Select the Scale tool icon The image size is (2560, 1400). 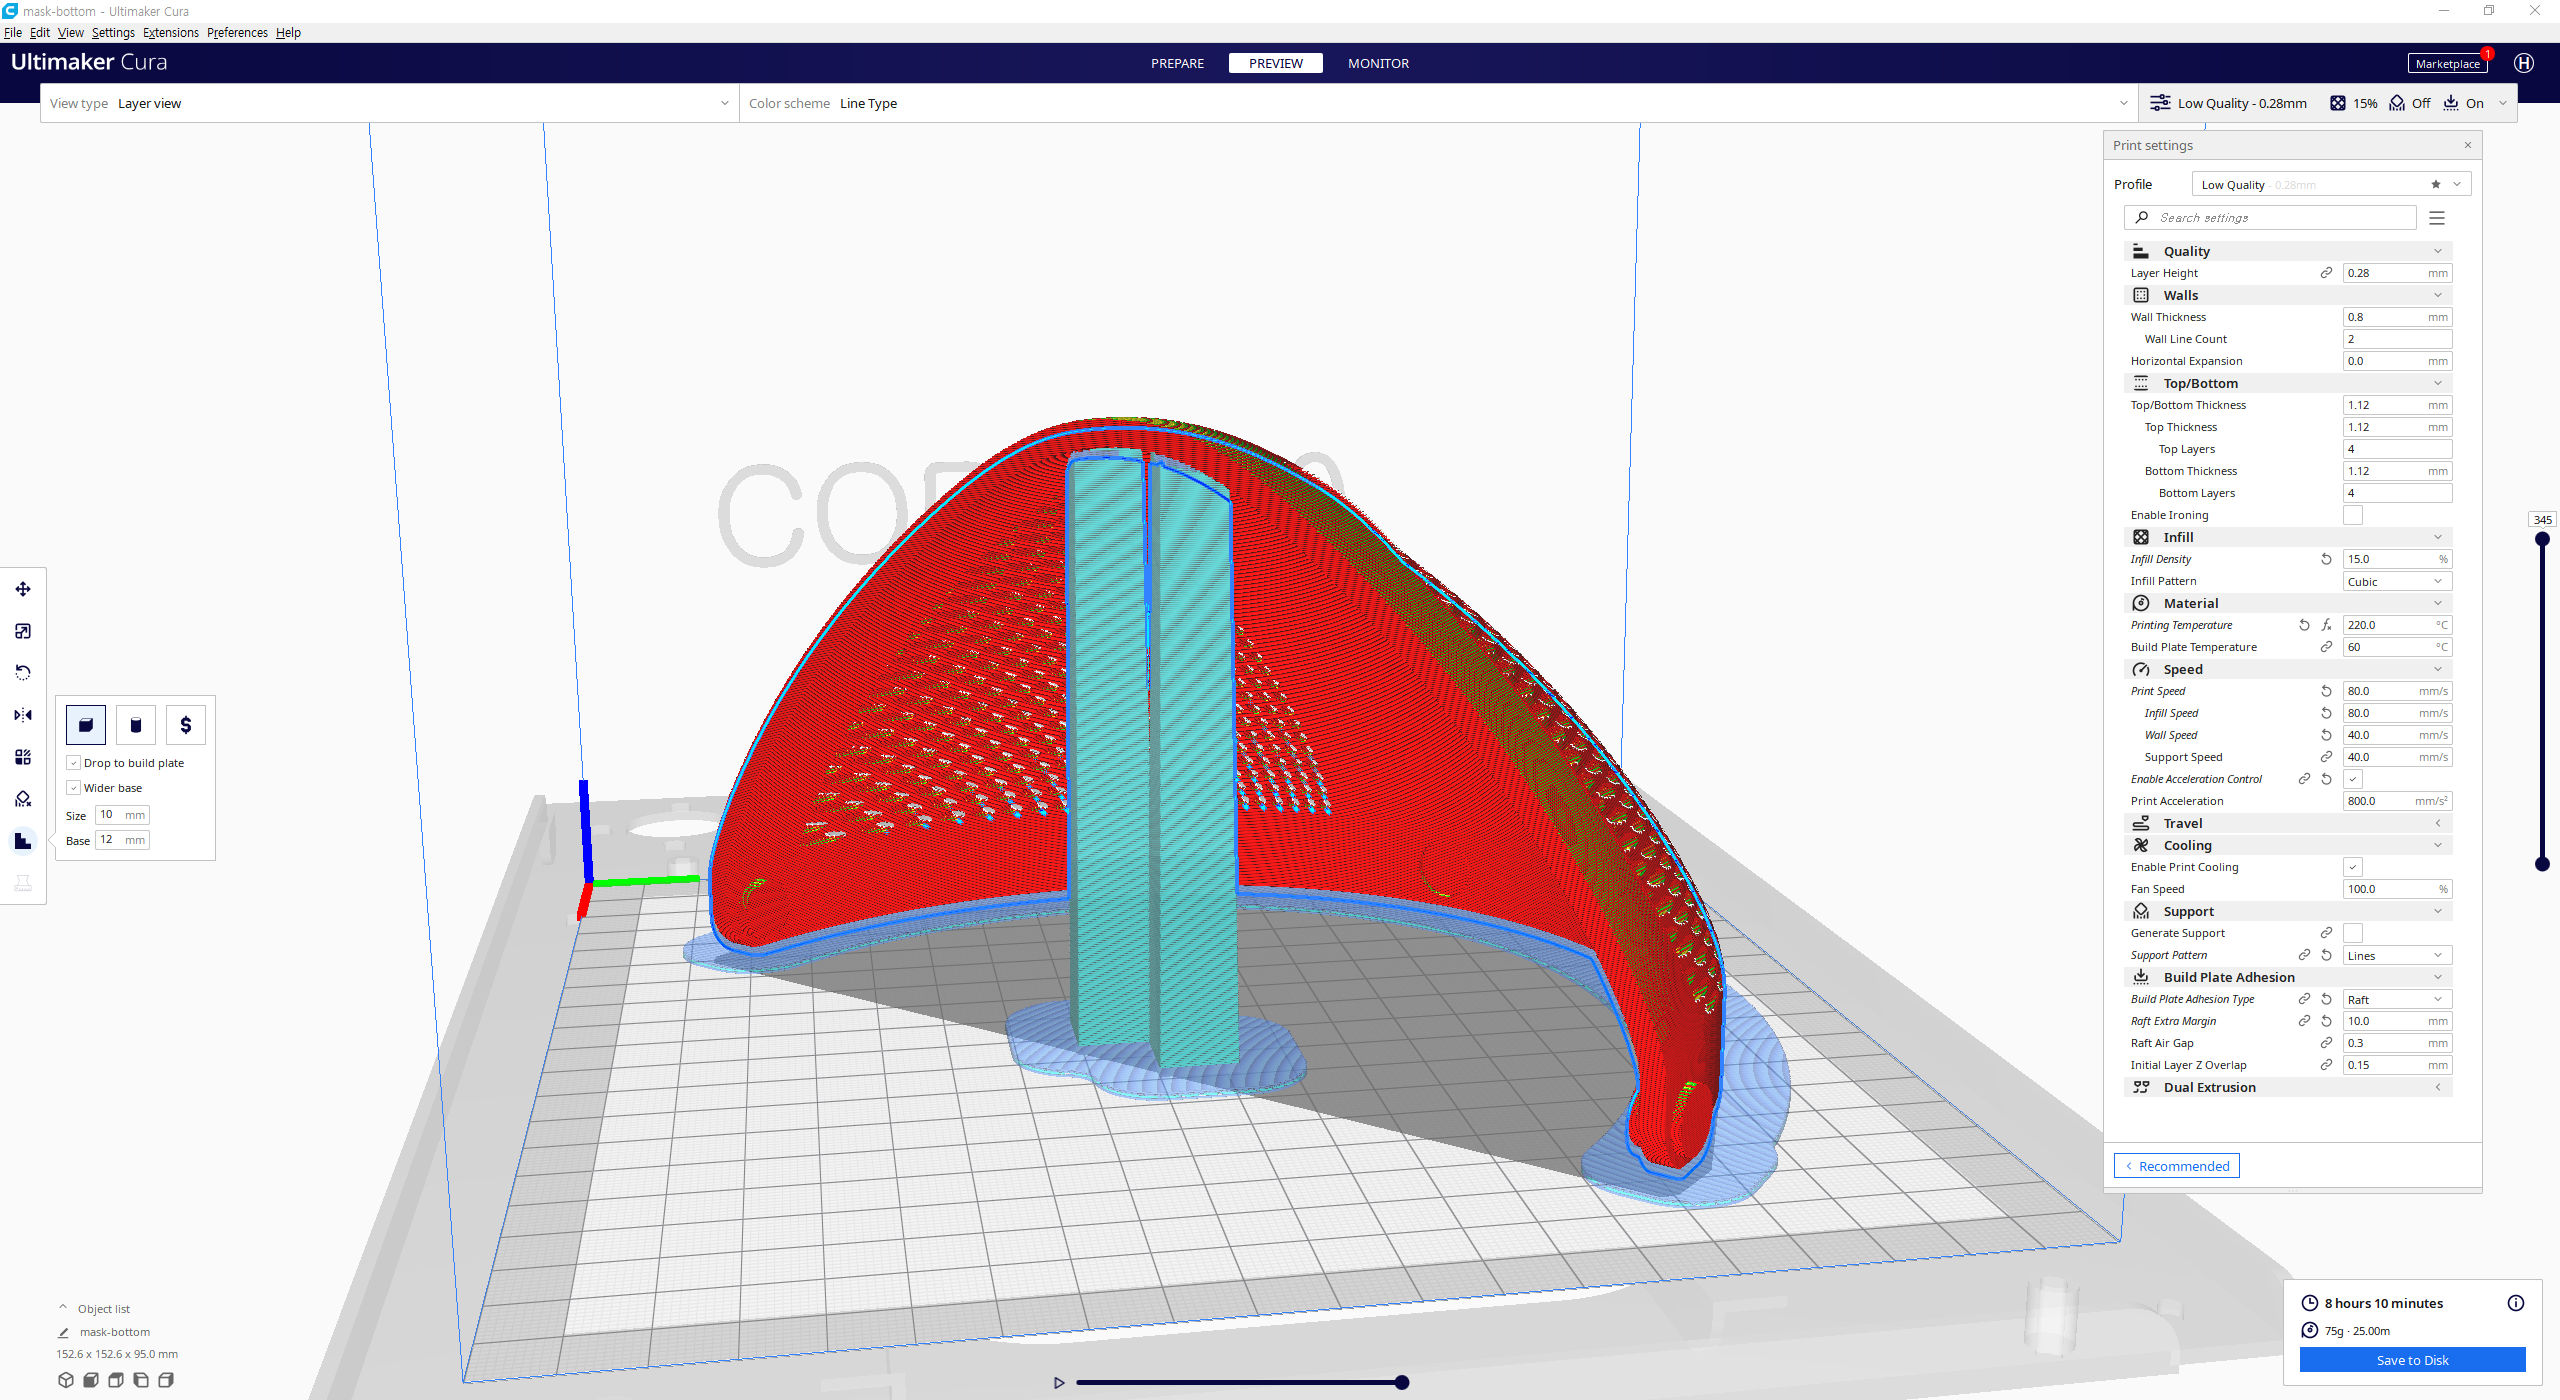pyautogui.click(x=23, y=631)
